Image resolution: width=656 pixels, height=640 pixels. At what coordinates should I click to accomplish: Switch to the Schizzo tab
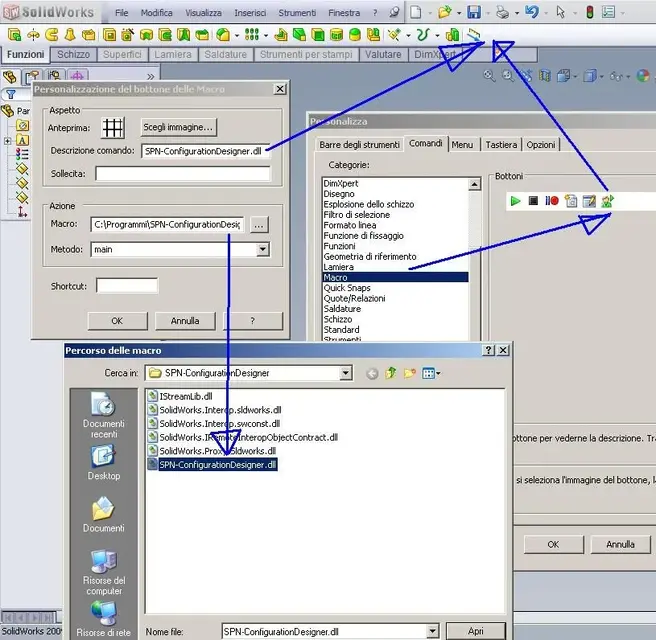click(74, 55)
